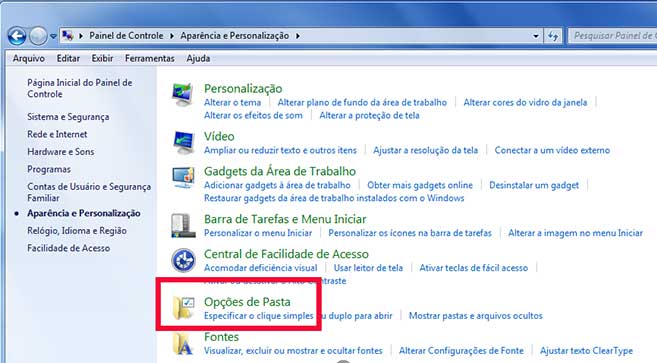Click Restaurar gadgets da área de trabalho link

[x=334, y=198]
